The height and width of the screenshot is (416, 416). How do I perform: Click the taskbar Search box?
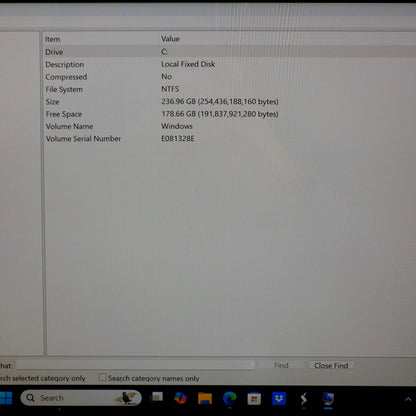[81, 398]
